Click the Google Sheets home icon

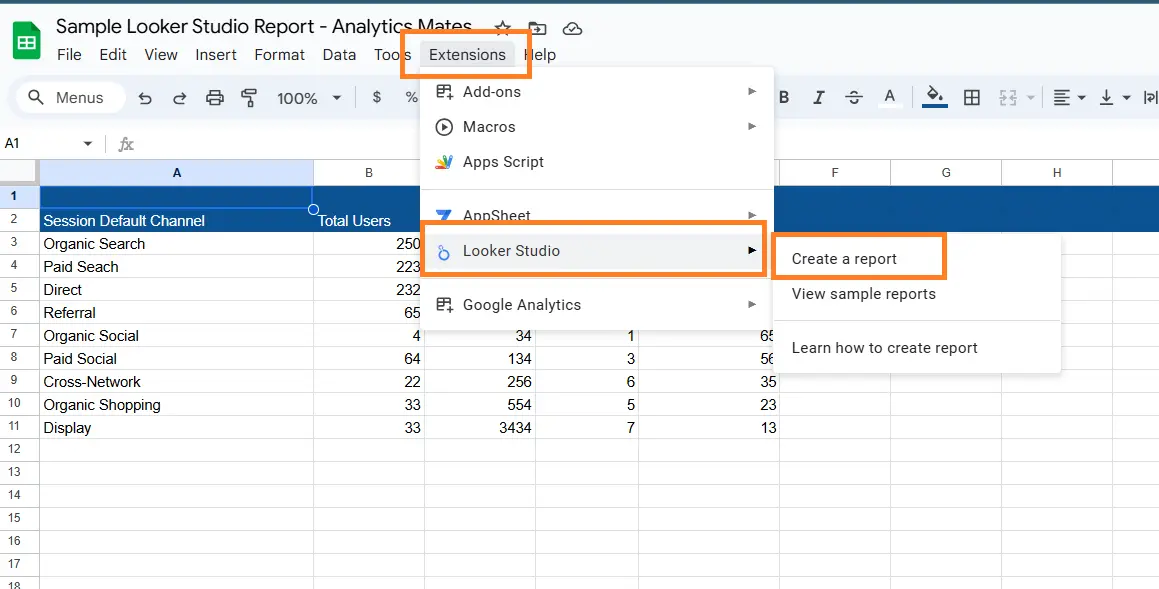click(27, 41)
